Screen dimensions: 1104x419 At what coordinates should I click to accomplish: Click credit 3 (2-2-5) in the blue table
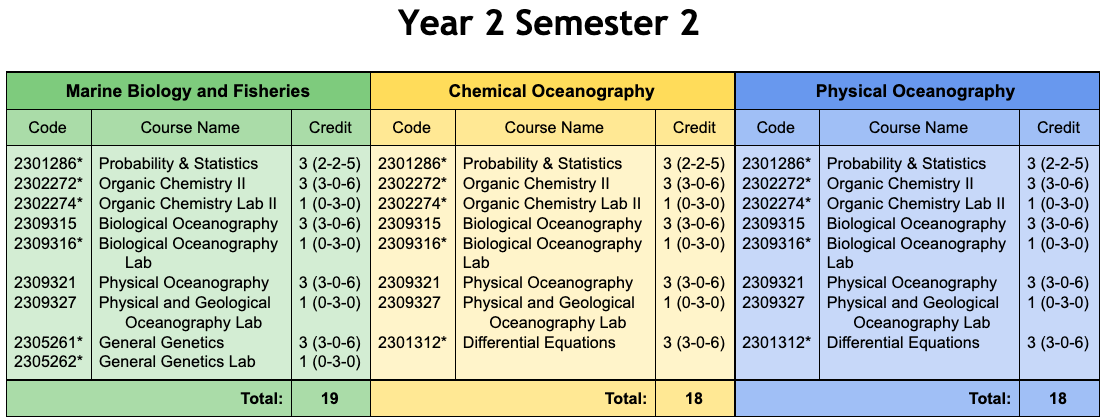pyautogui.click(x=1058, y=164)
